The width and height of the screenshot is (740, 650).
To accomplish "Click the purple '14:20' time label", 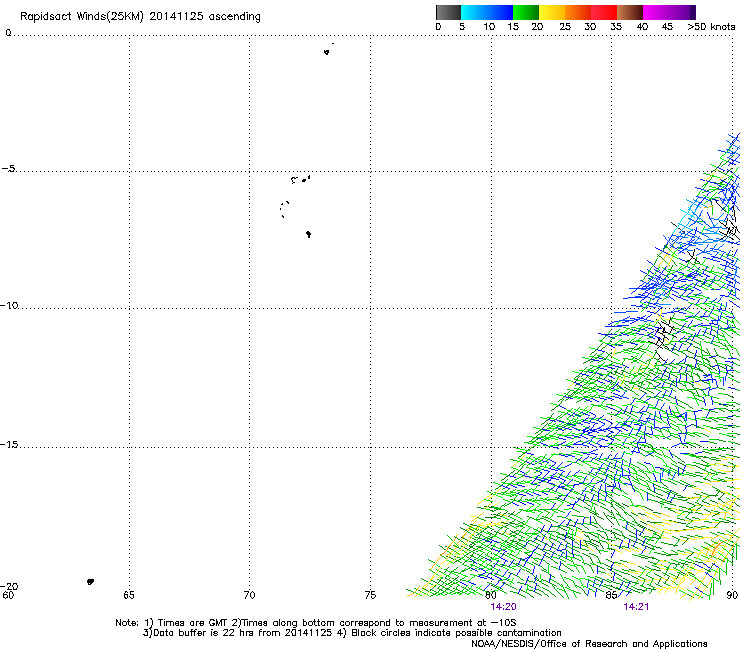I will pos(503,607).
